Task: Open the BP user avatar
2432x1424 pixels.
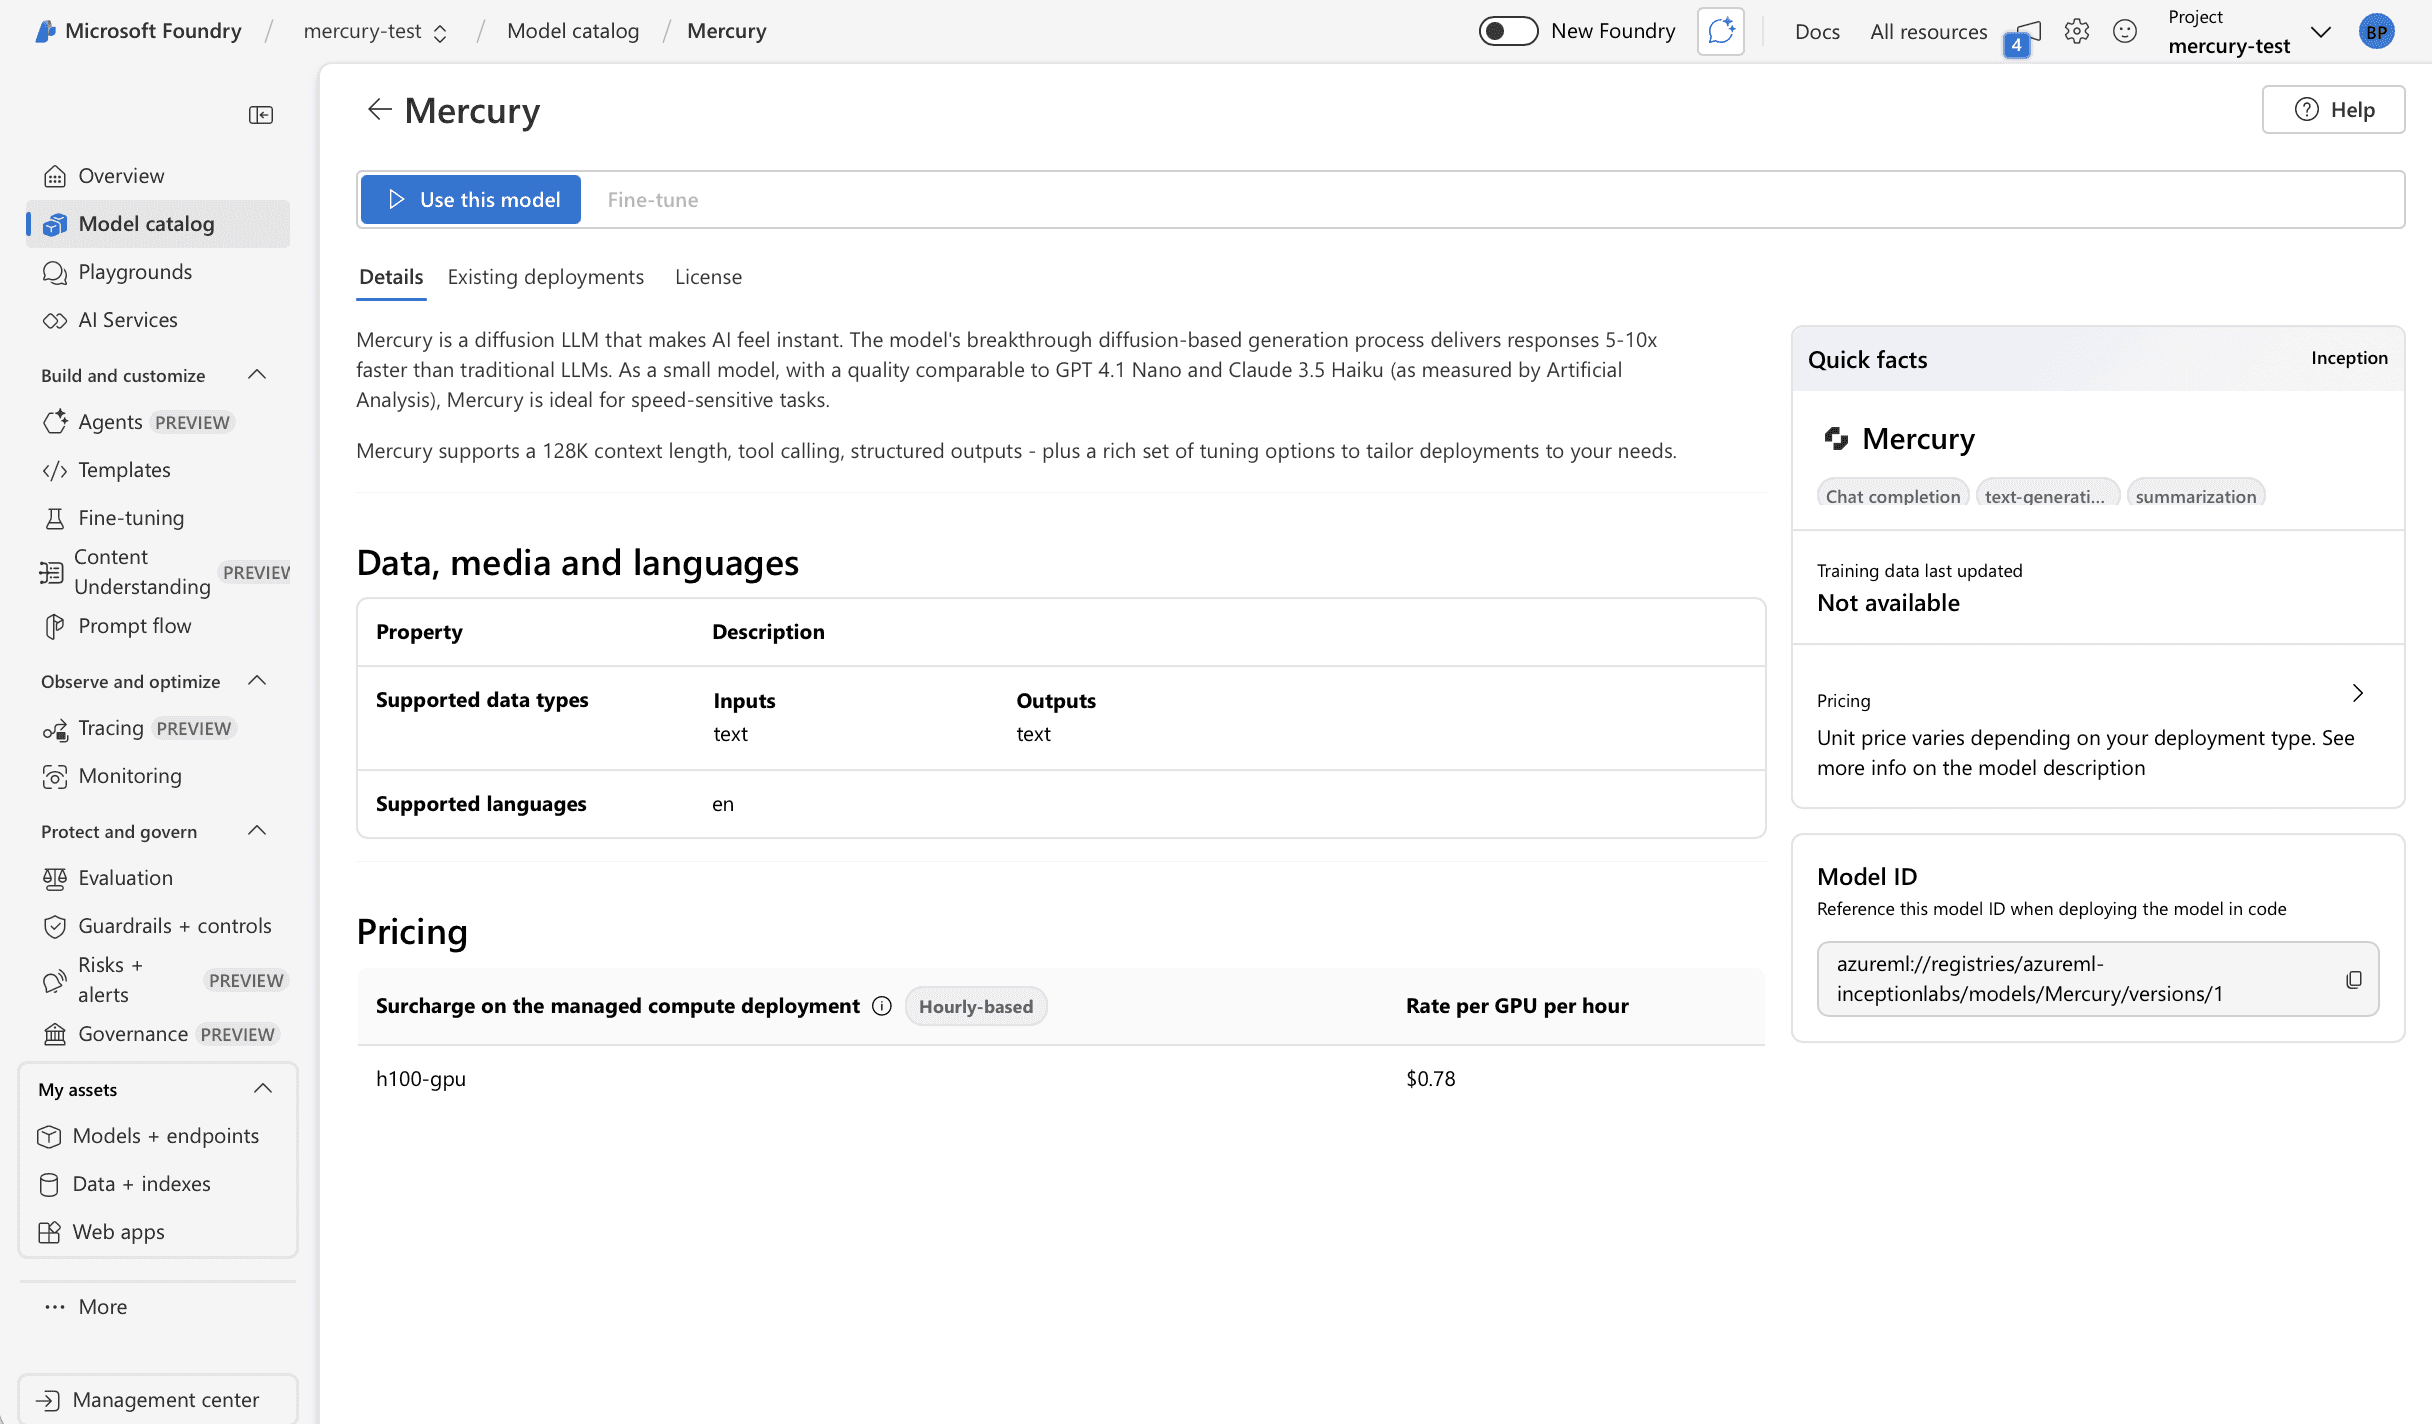Action: 2376,31
